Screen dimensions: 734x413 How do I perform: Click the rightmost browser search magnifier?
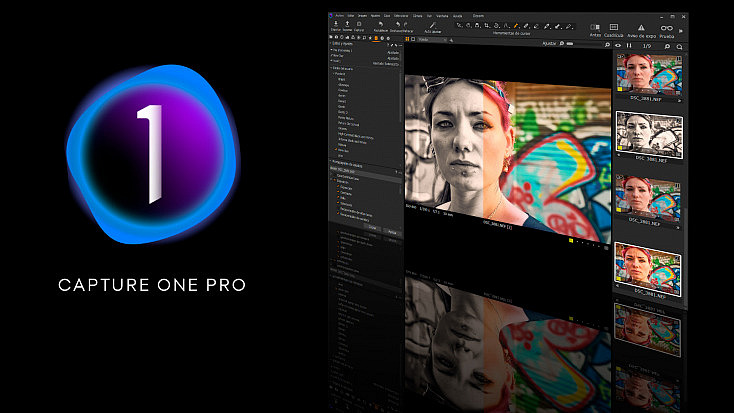click(679, 47)
